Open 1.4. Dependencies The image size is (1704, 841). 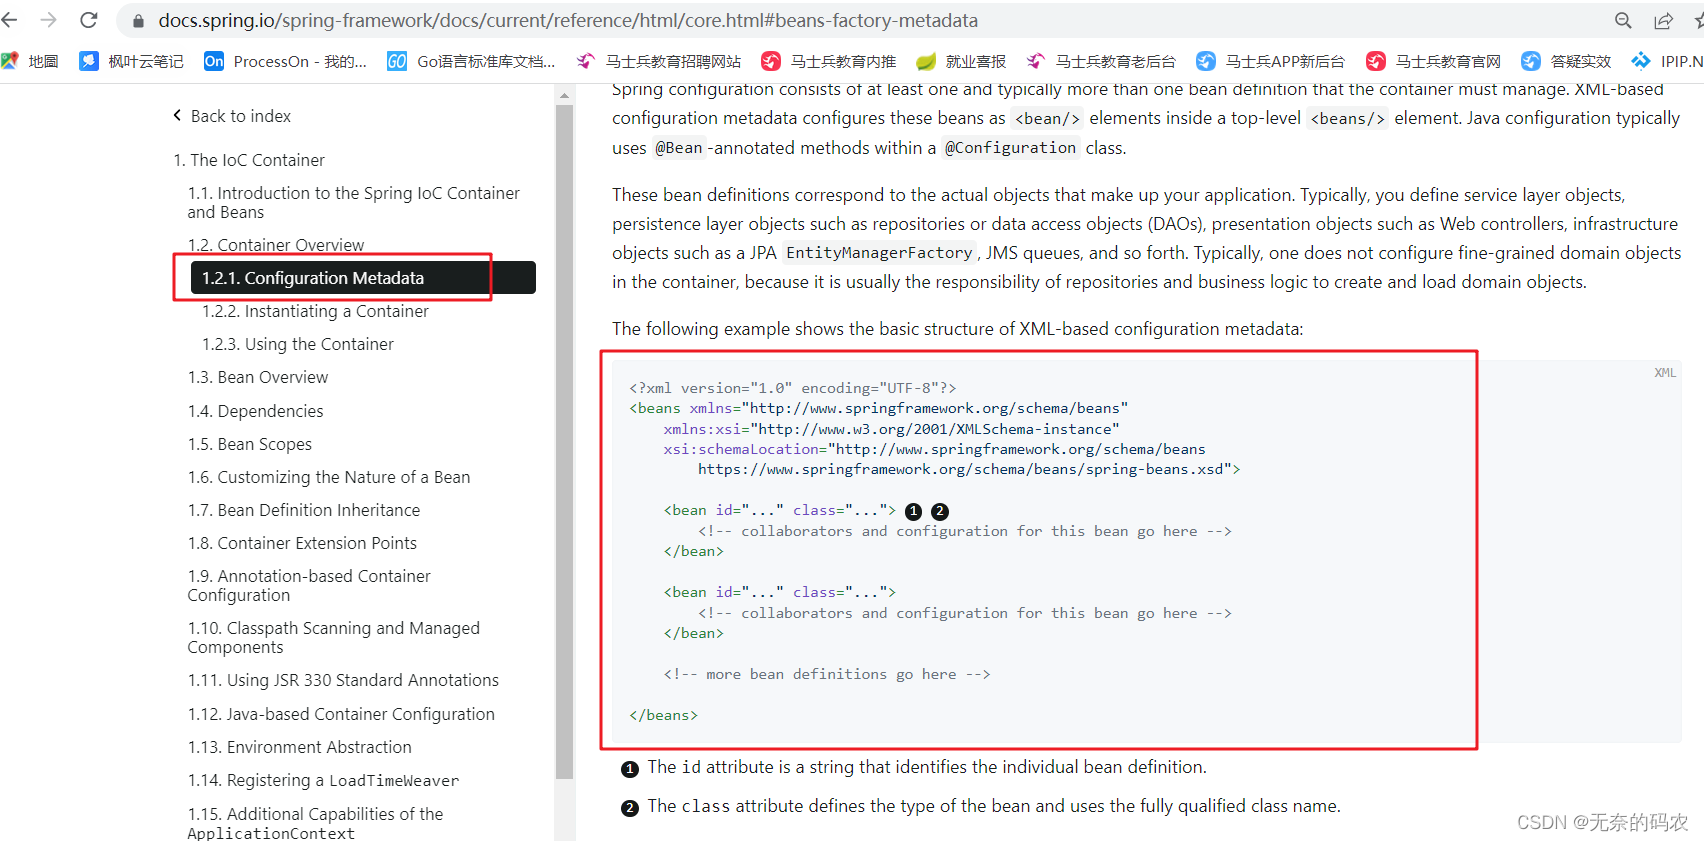[255, 411]
